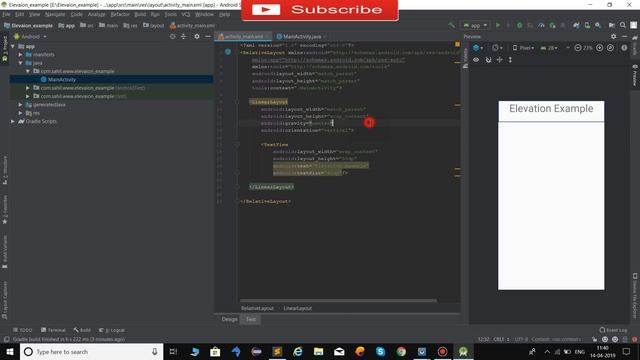Open Skype from the taskbar

380,351
